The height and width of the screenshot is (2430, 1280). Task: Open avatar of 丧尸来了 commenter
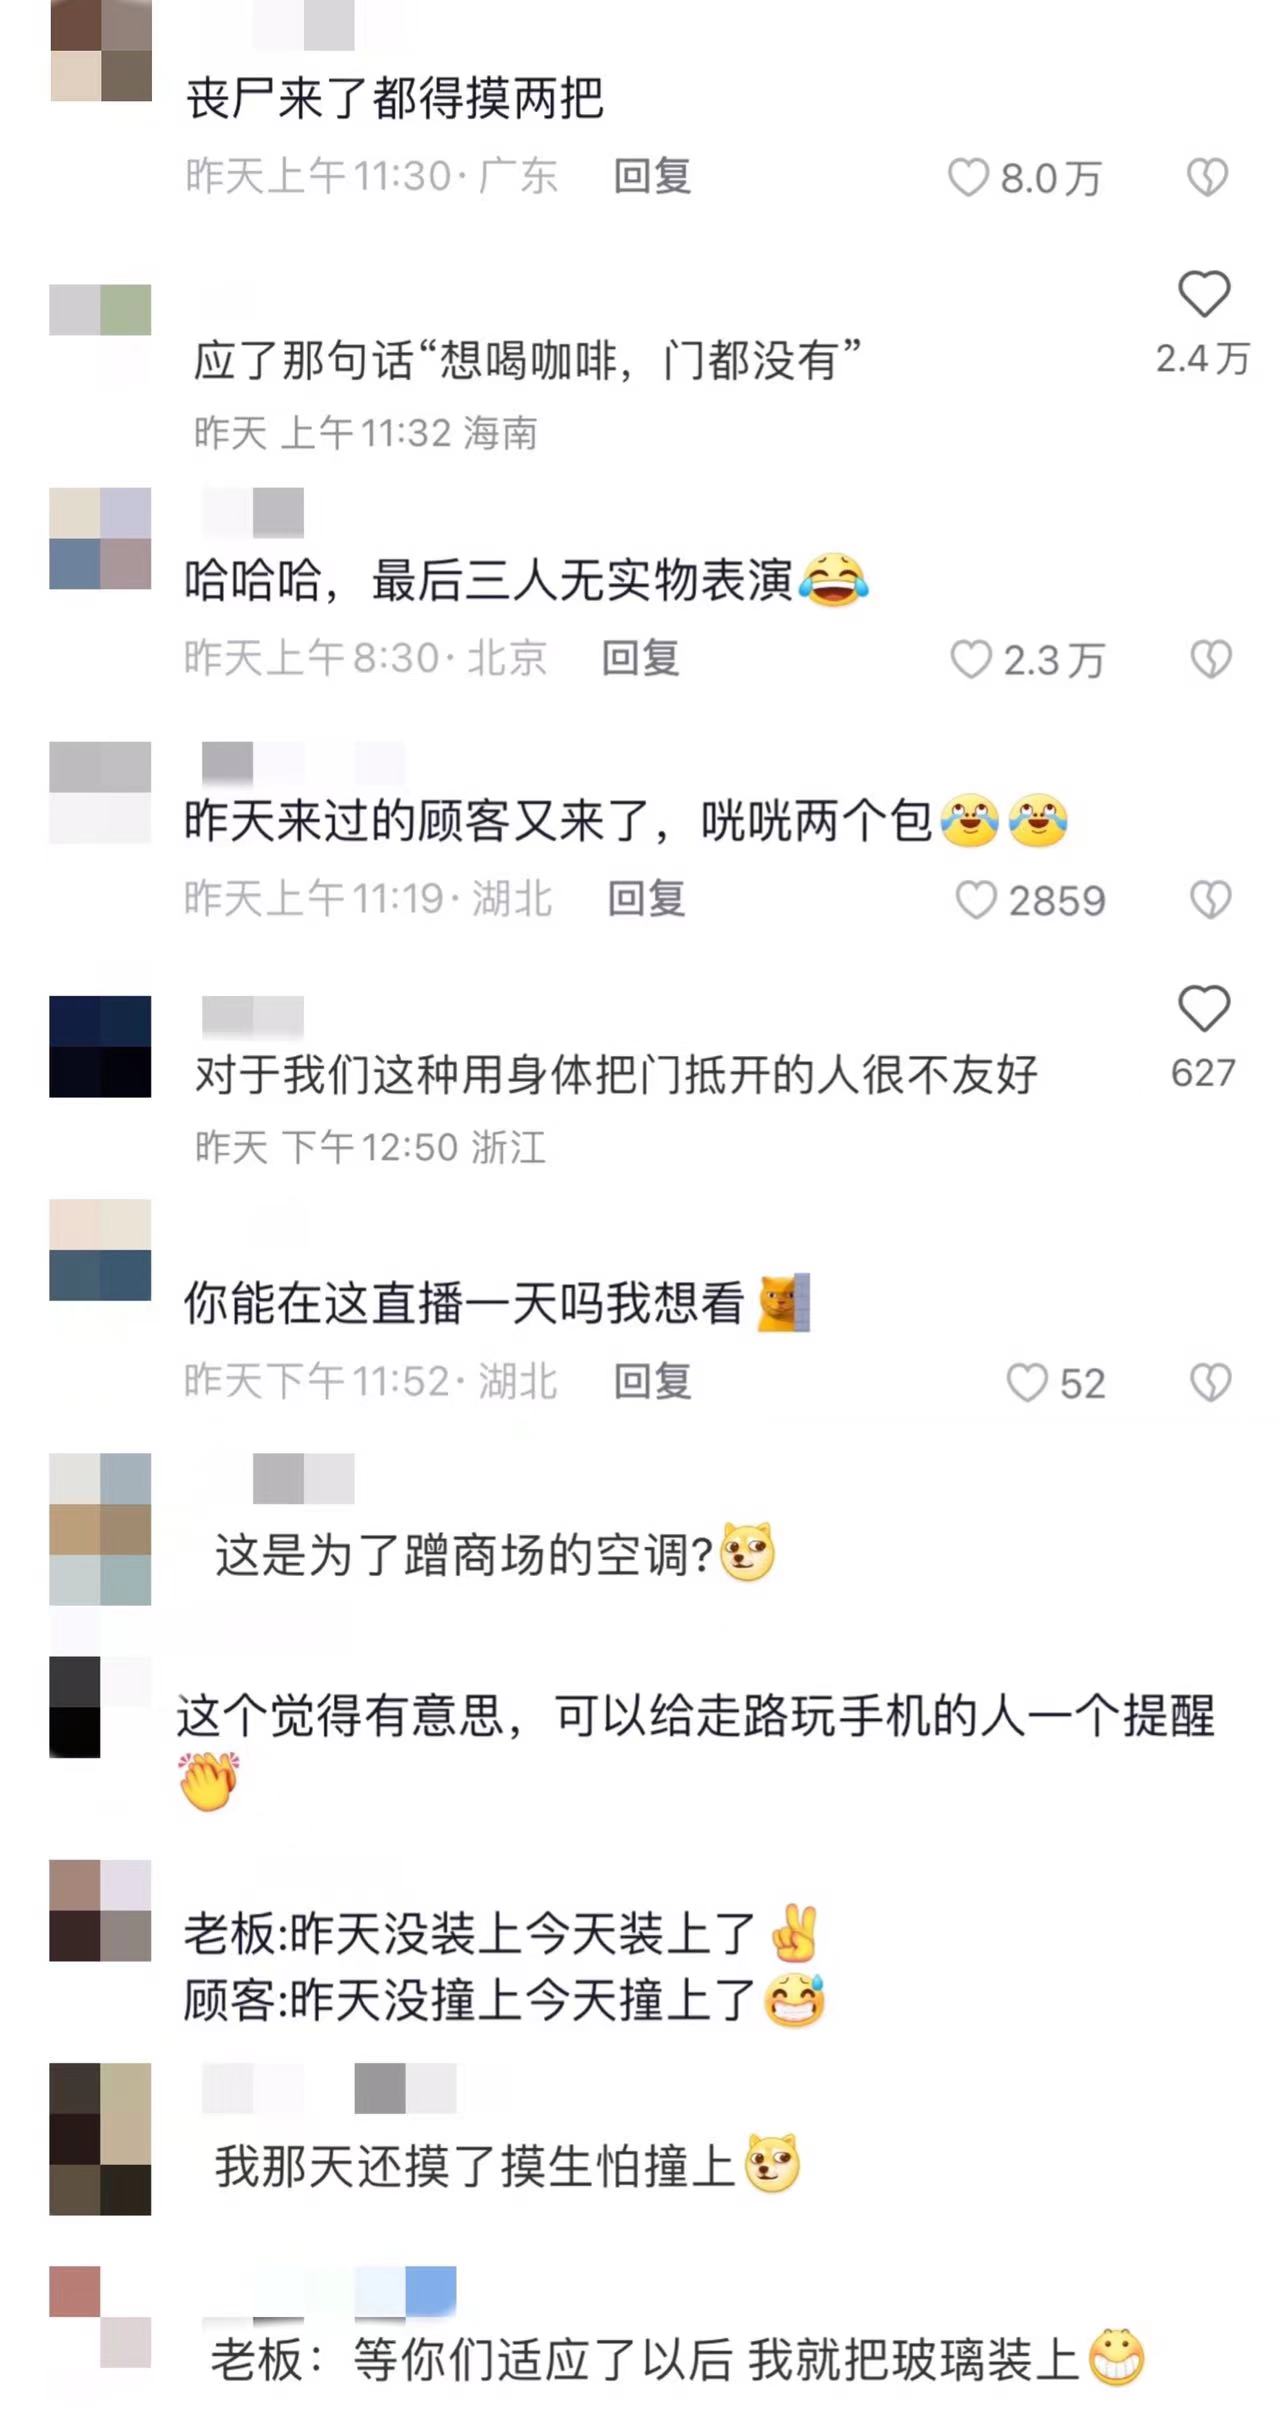point(100,50)
